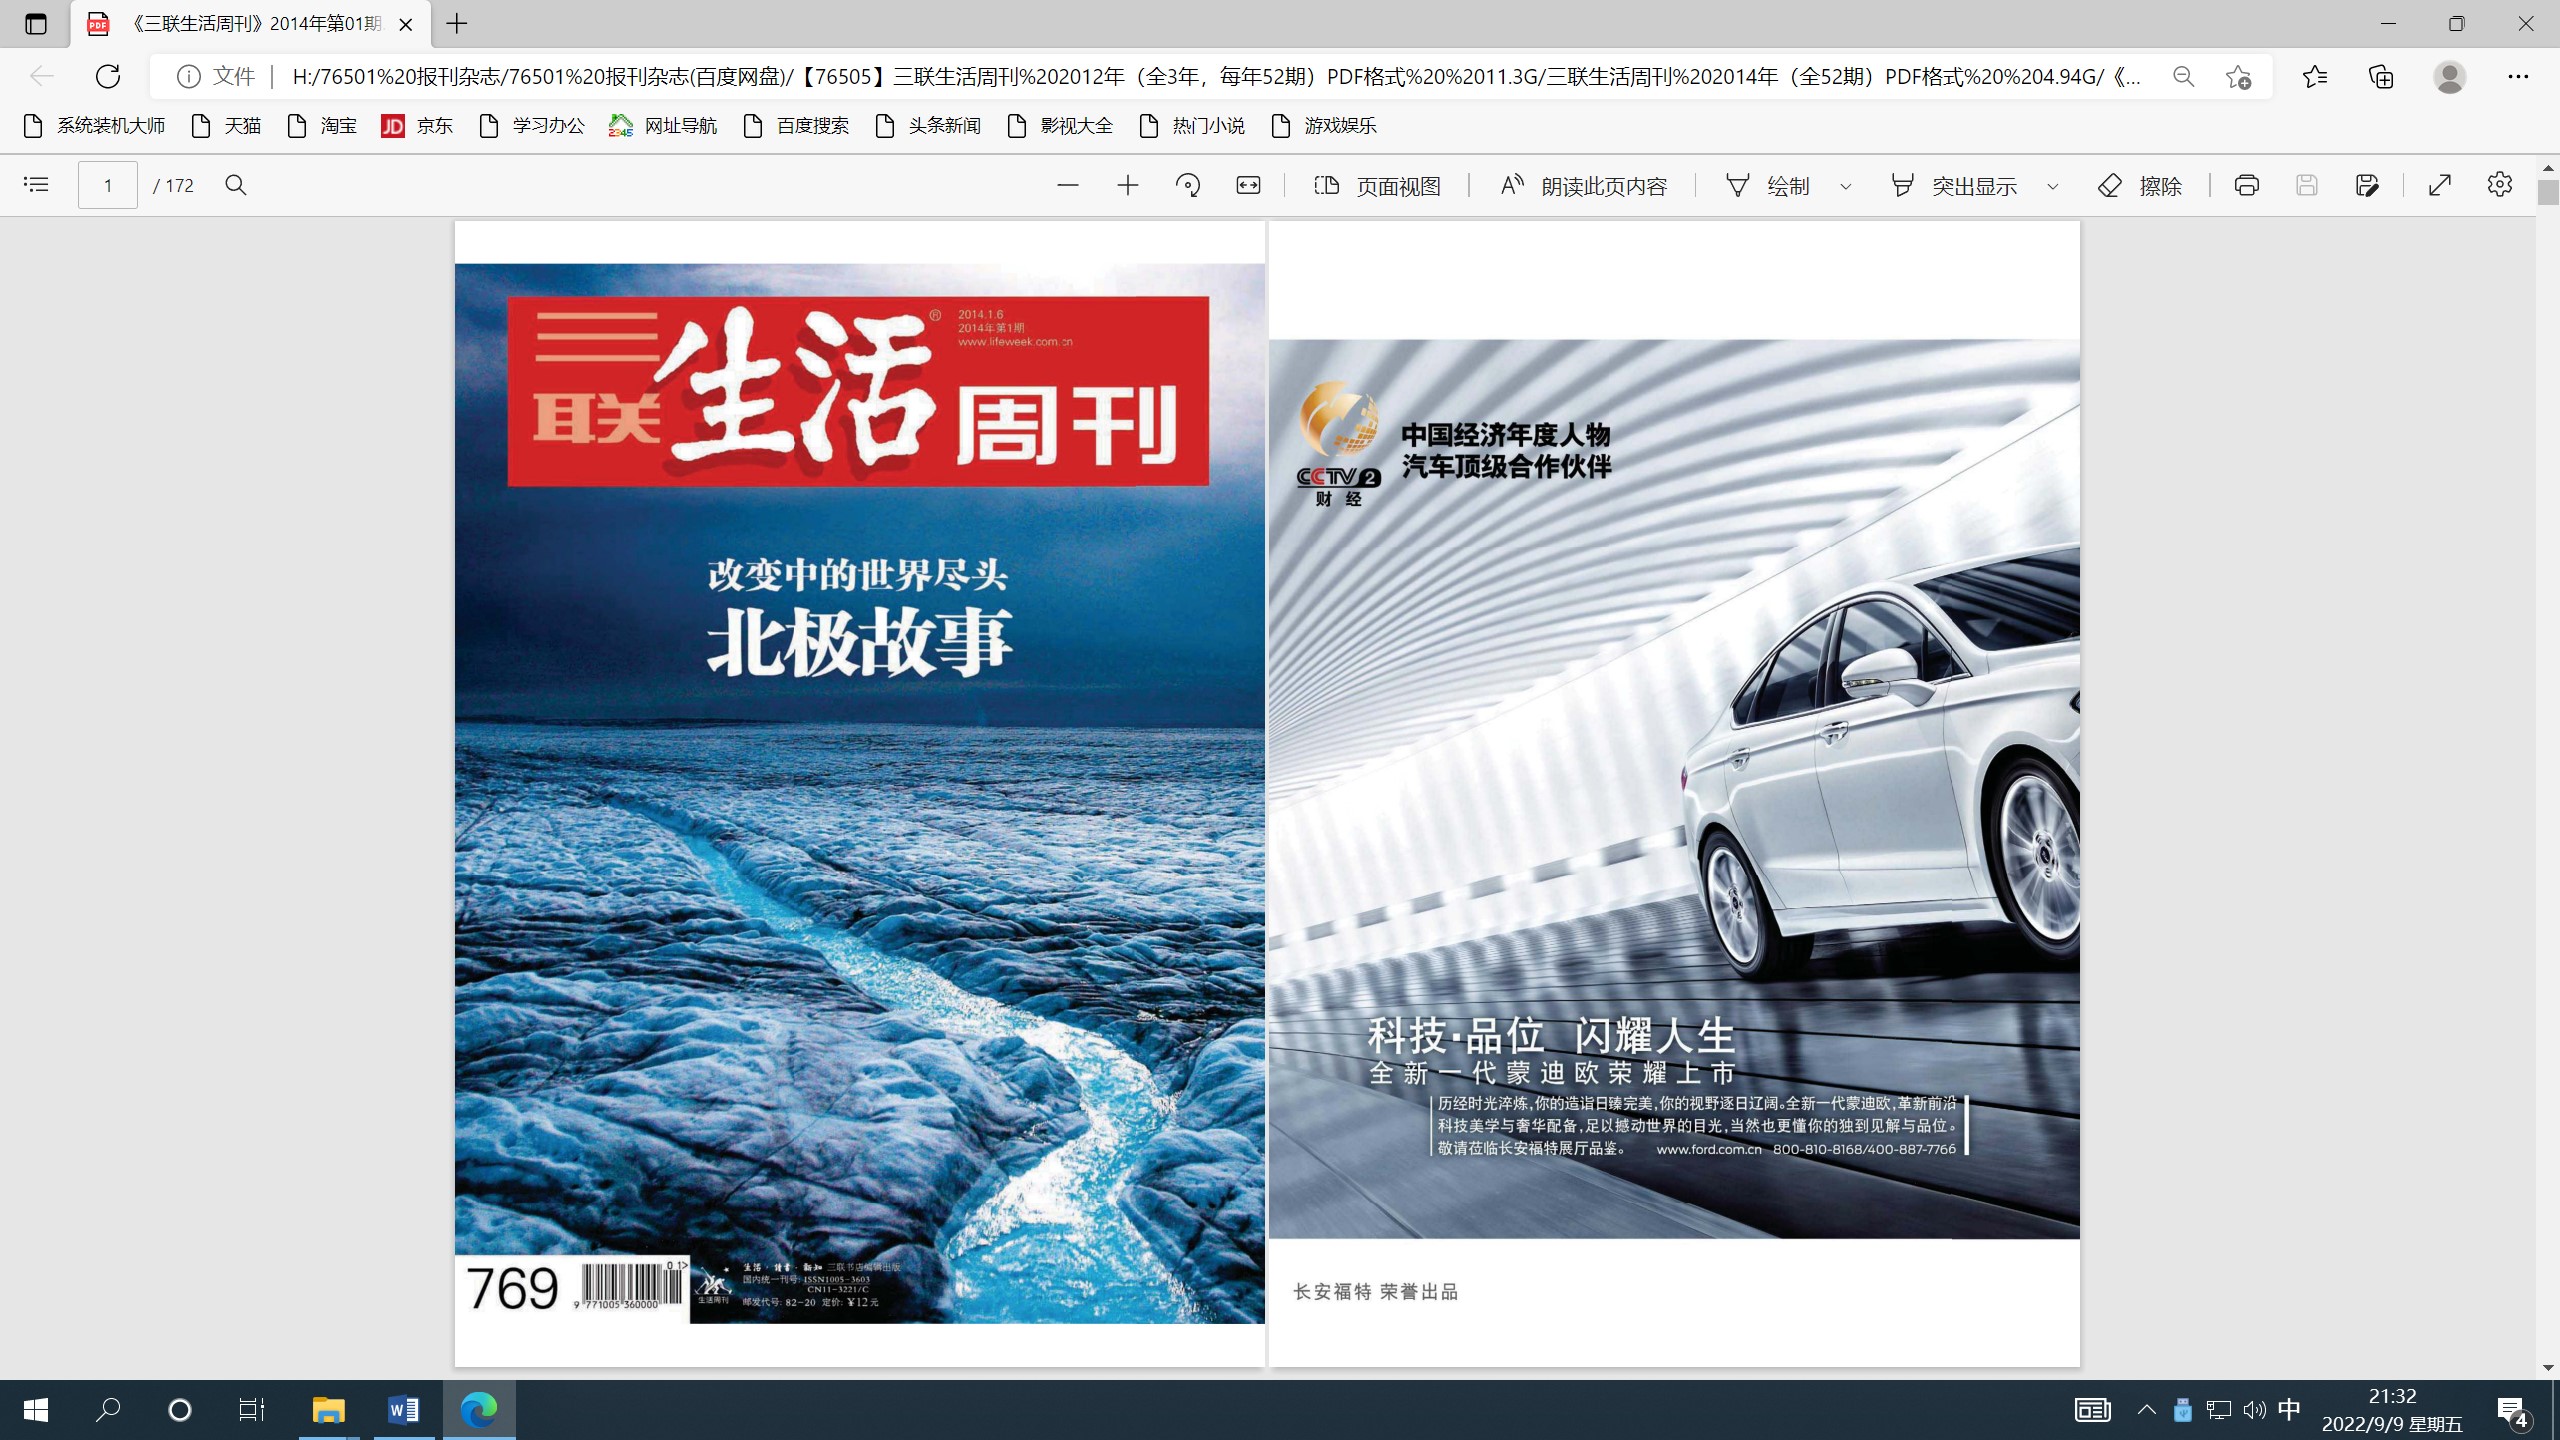Open the PDF table of contents sidebar

tap(36, 185)
